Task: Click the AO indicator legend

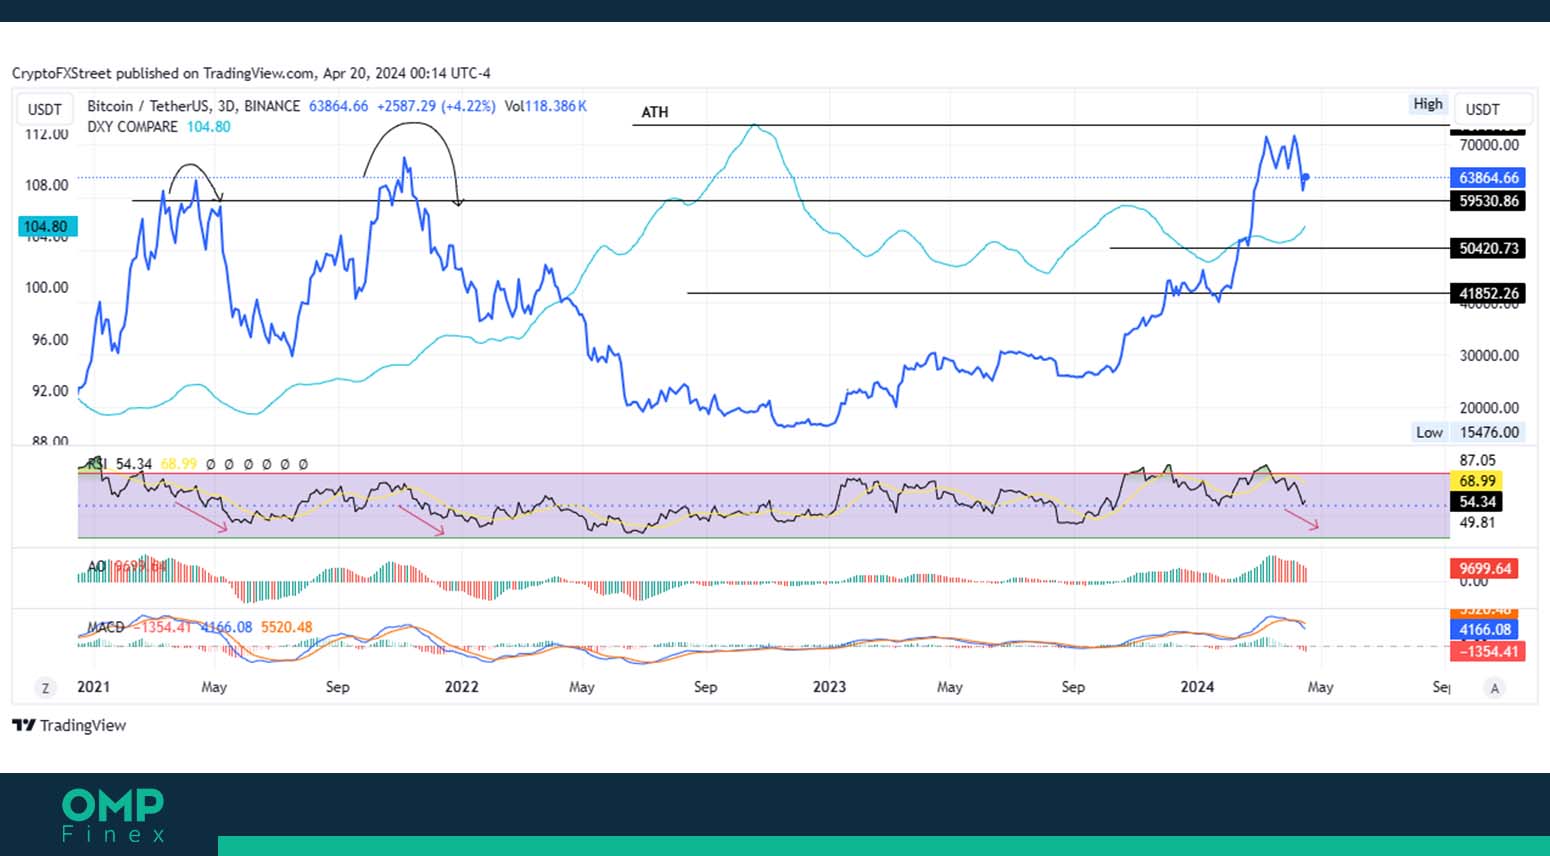Action: pyautogui.click(x=96, y=566)
